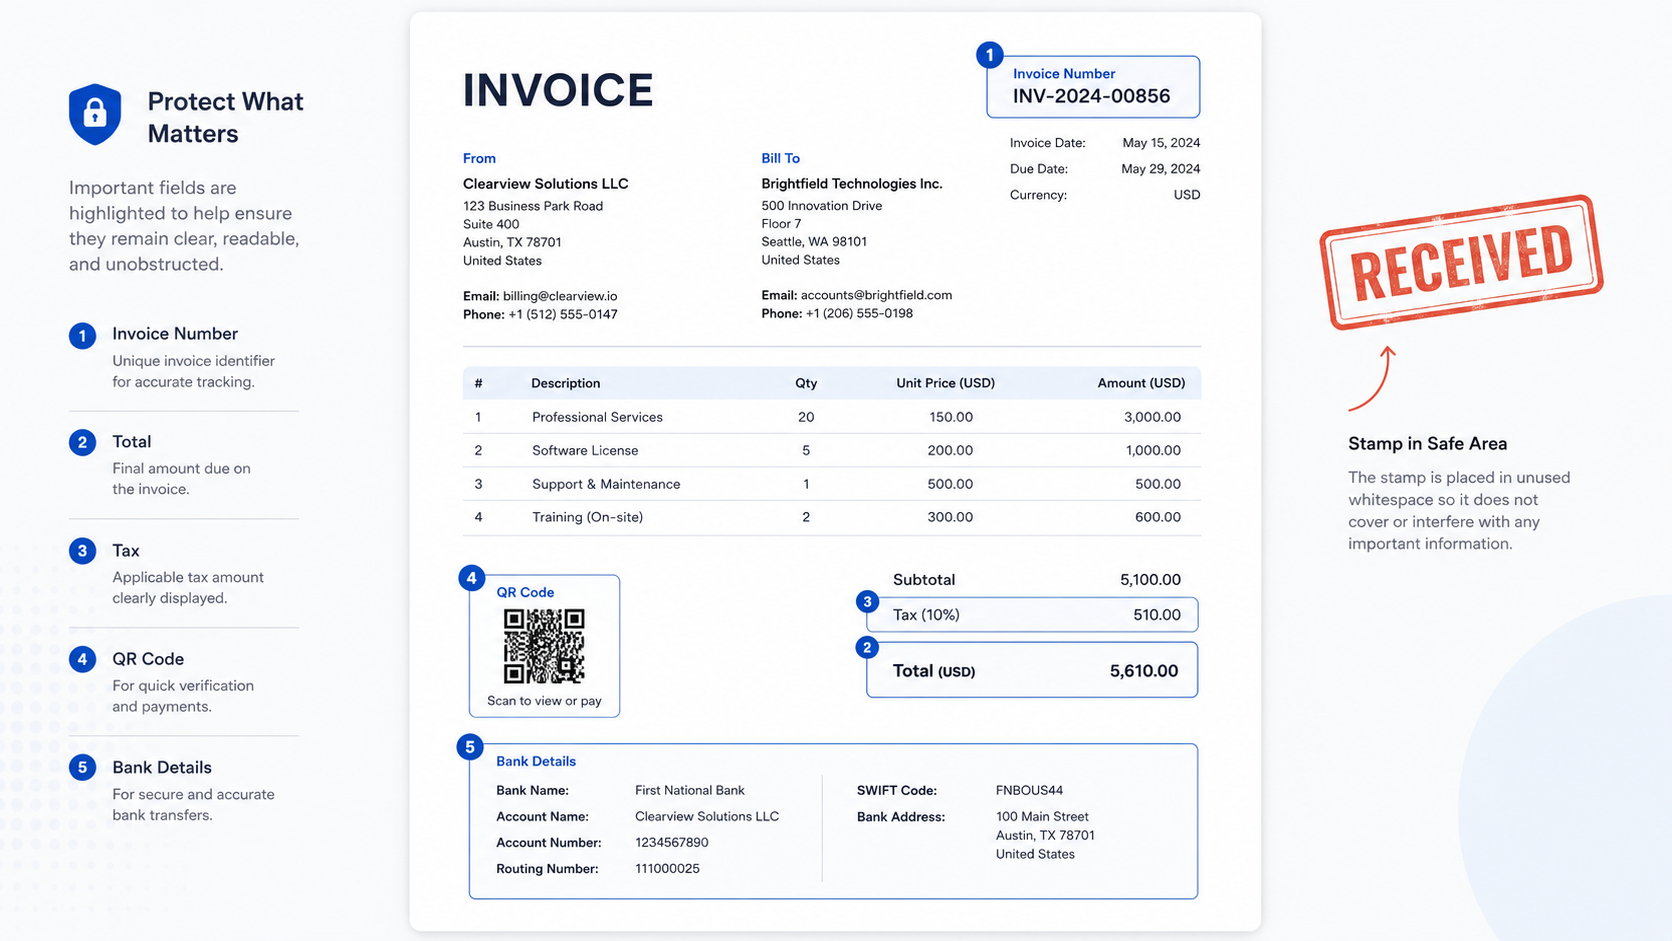Select the Professional Services line item row
Viewport: 1672px width, 941px height.
[832, 417]
